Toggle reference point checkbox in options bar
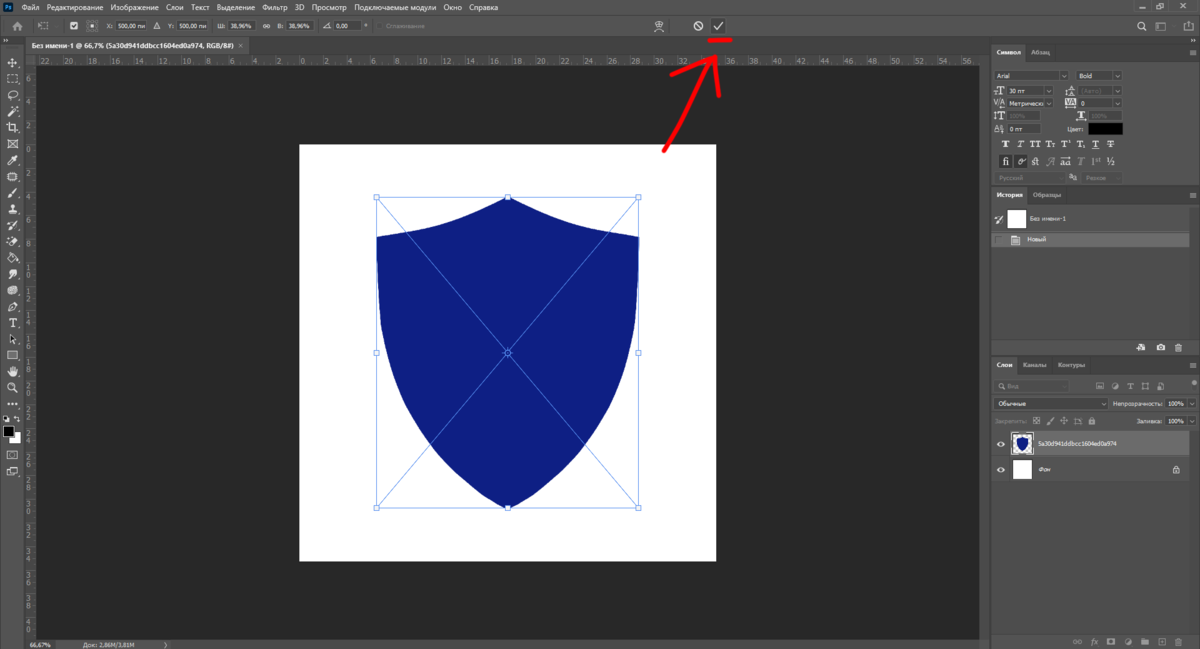 pyautogui.click(x=73, y=25)
